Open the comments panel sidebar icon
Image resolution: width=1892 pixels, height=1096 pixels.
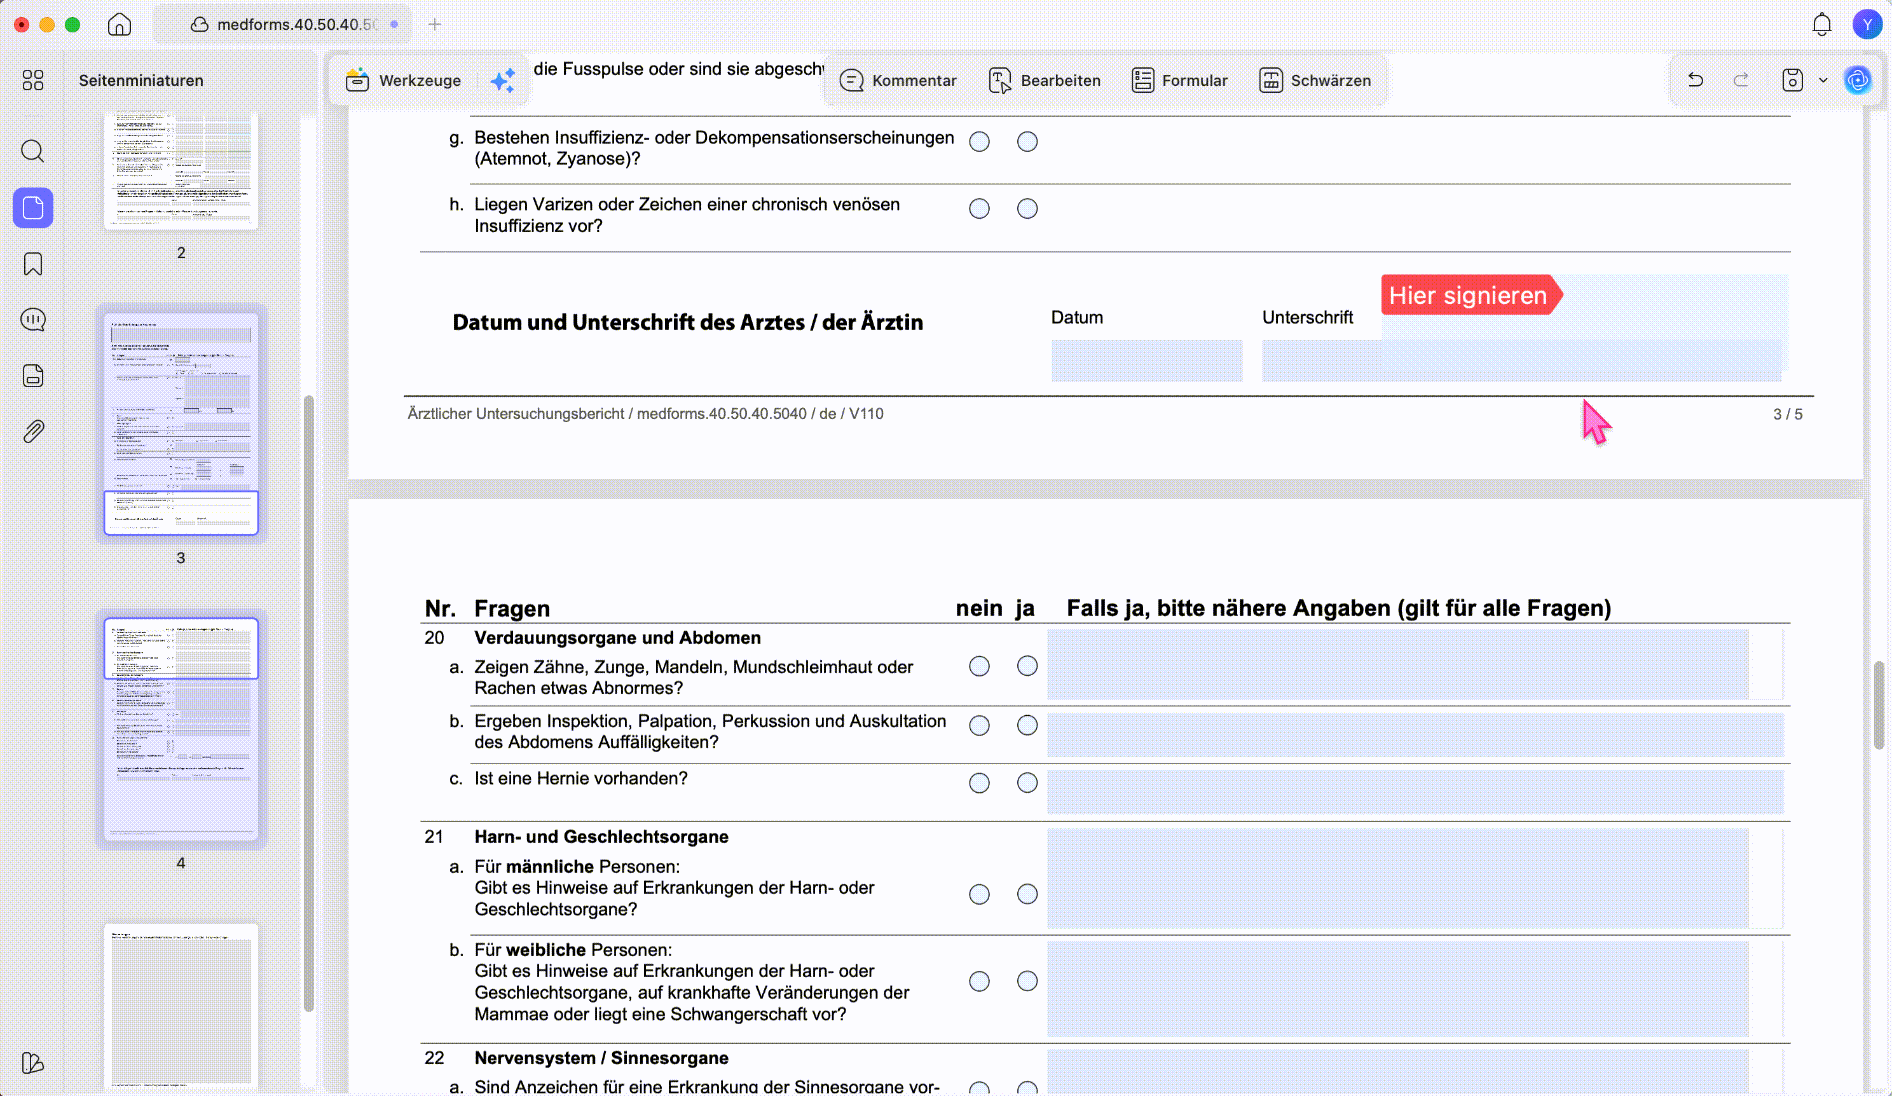point(33,320)
